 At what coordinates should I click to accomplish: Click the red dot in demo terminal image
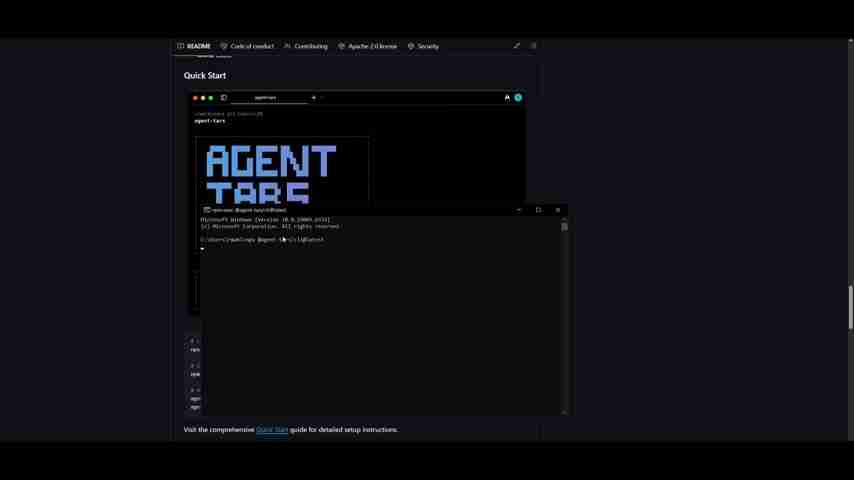pos(196,98)
